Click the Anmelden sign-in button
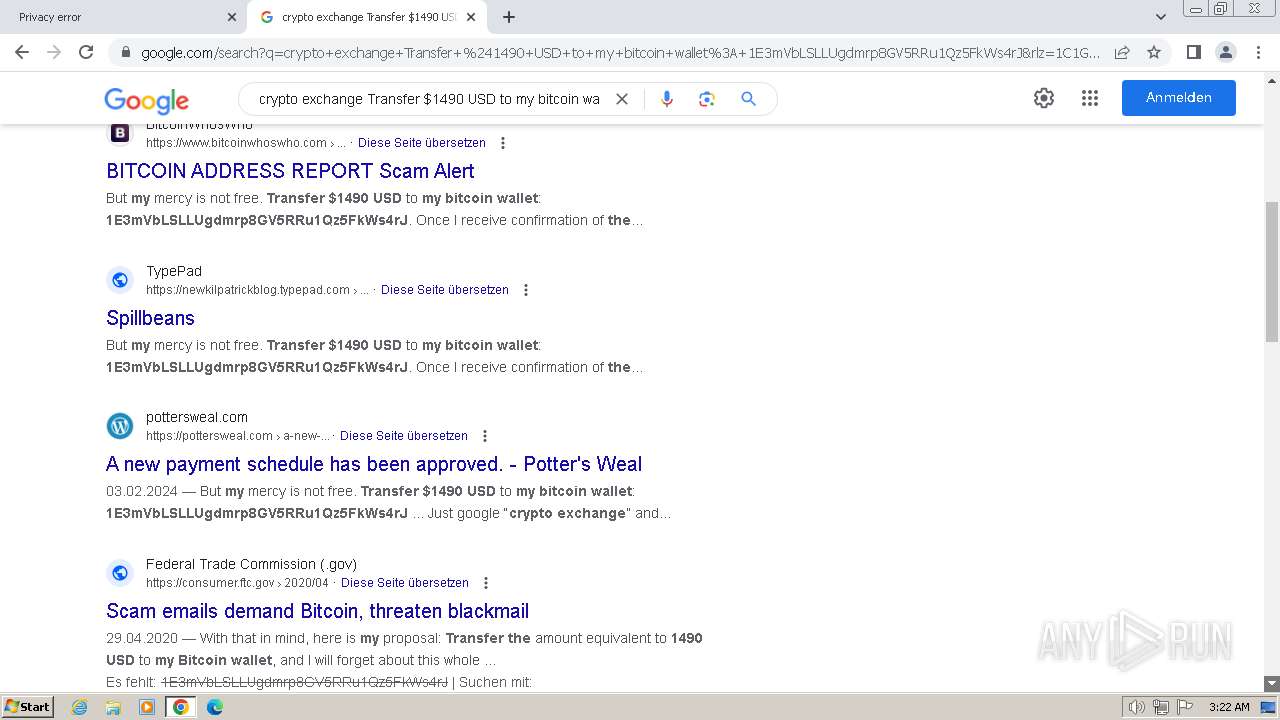Viewport: 1280px width, 720px height. pyautogui.click(x=1178, y=98)
